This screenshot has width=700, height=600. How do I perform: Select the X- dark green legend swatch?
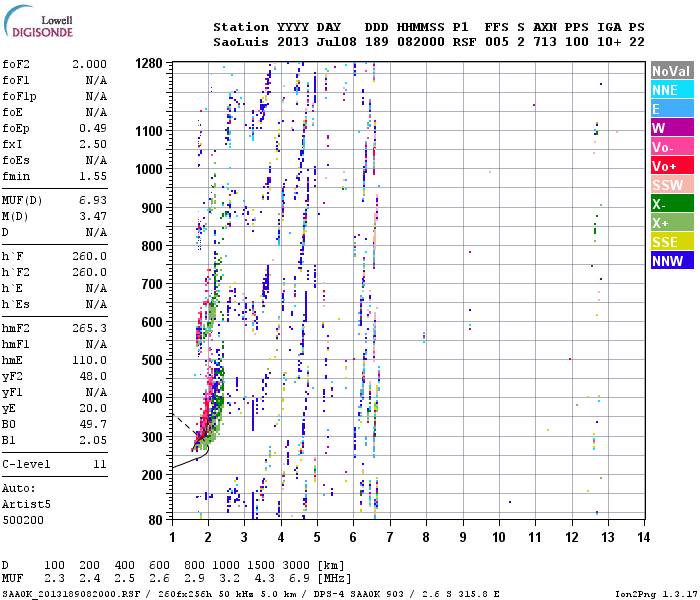[672, 204]
